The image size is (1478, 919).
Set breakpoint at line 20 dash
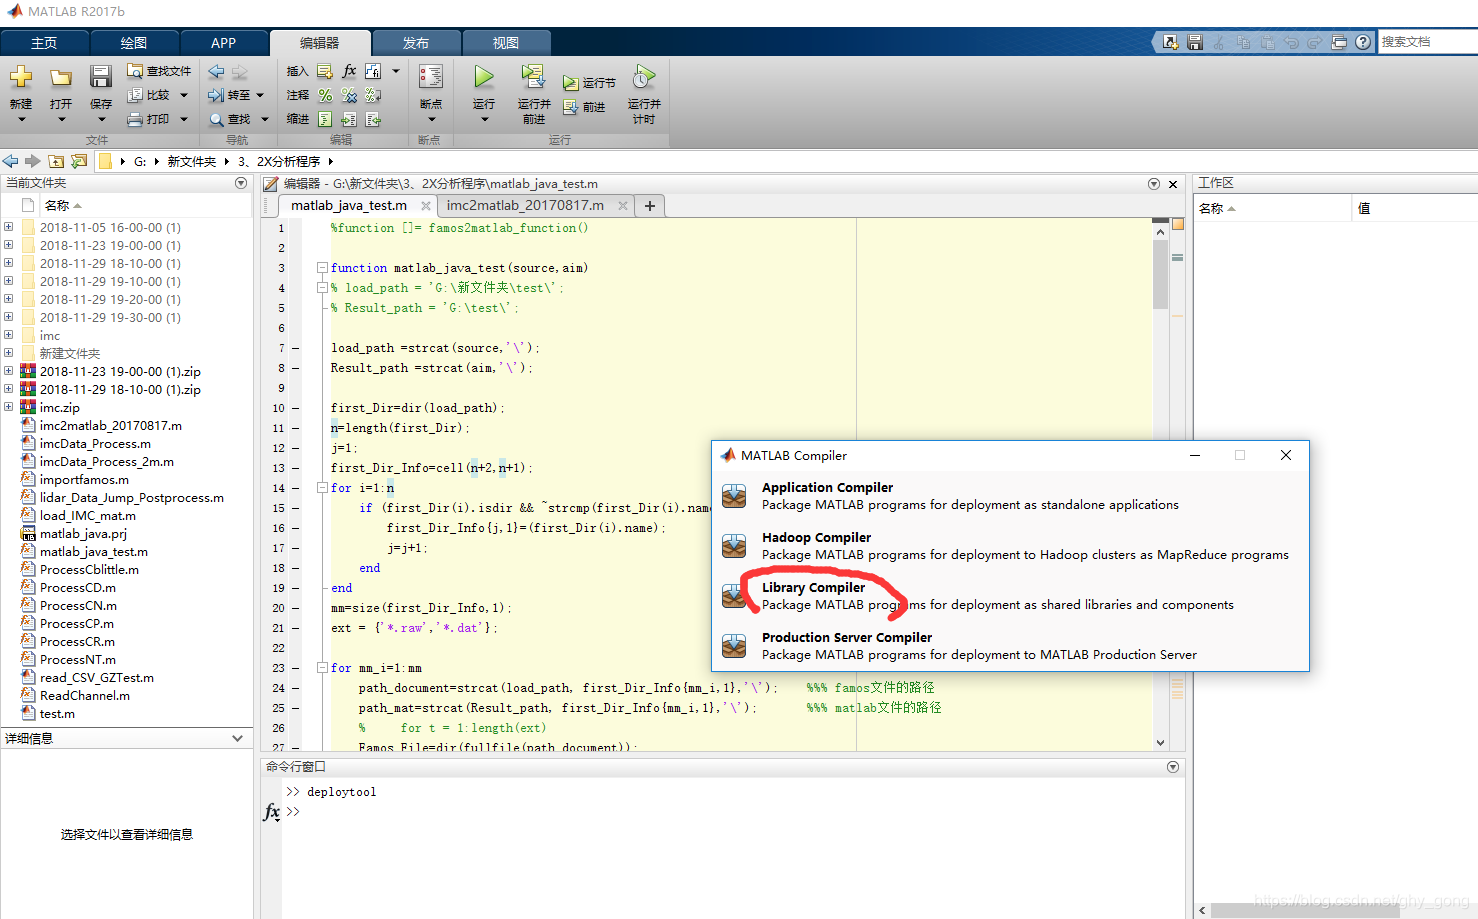pyautogui.click(x=296, y=608)
